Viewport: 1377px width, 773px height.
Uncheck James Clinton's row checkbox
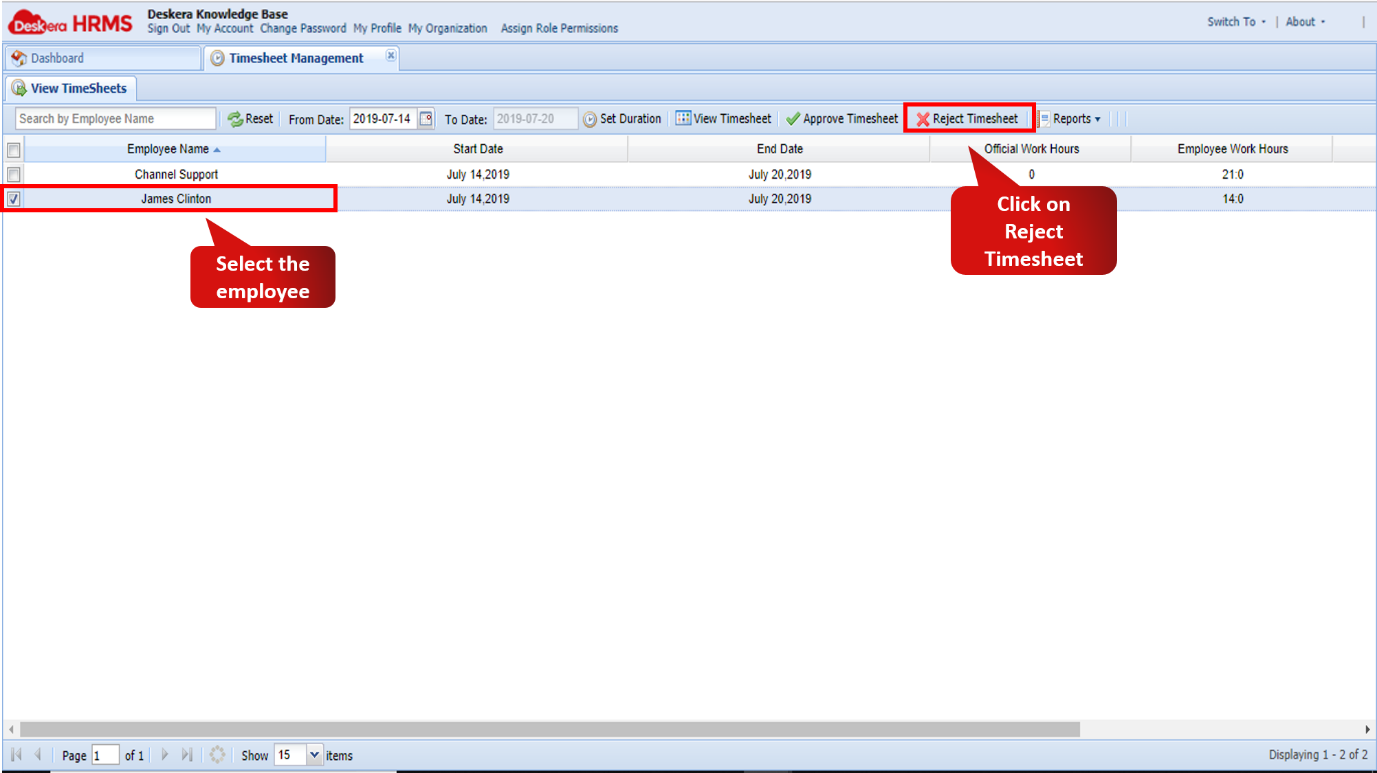pos(15,198)
